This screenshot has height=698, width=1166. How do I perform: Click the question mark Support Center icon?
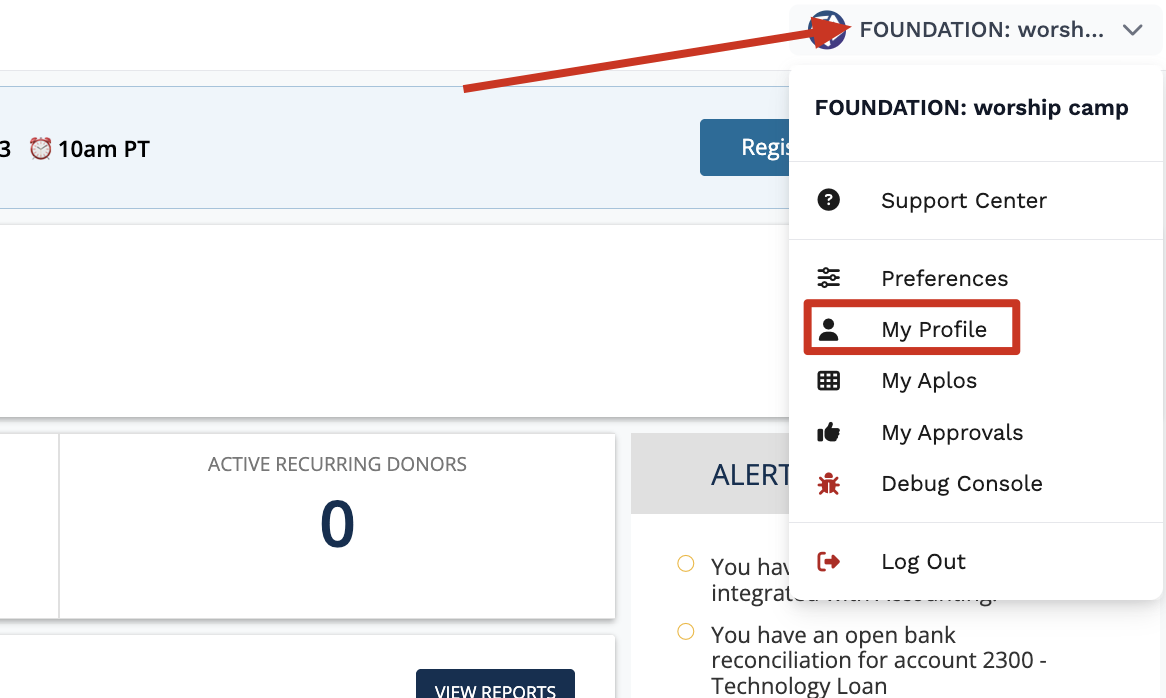[828, 200]
